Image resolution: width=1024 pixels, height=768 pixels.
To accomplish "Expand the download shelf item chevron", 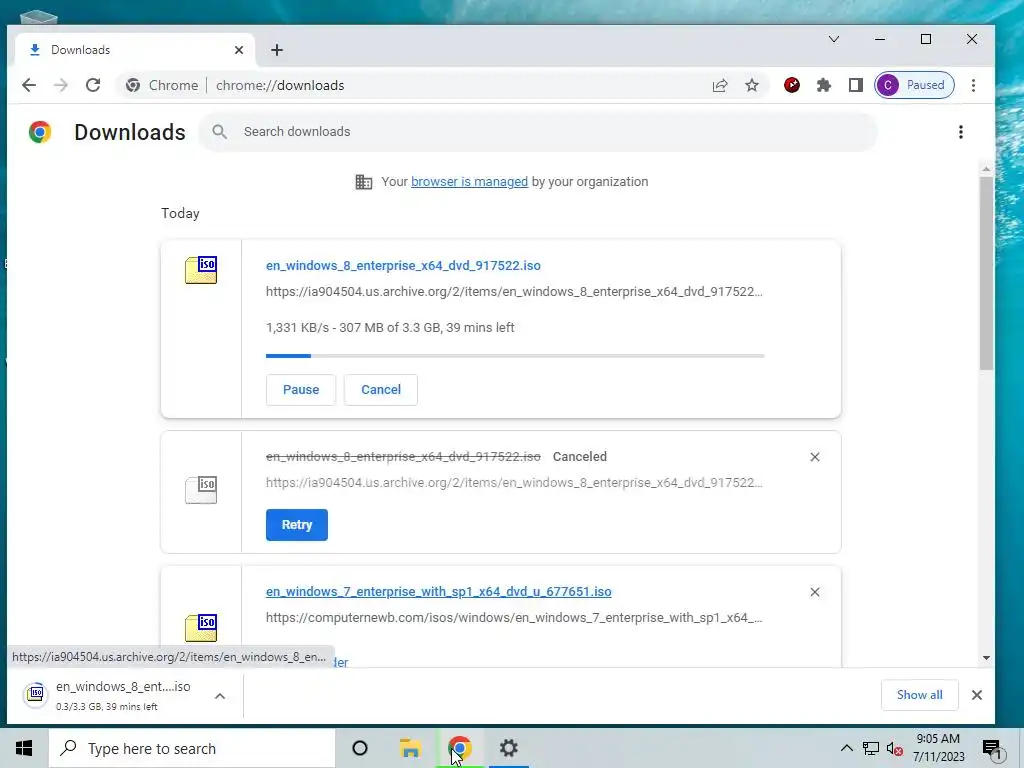I will [x=220, y=696].
